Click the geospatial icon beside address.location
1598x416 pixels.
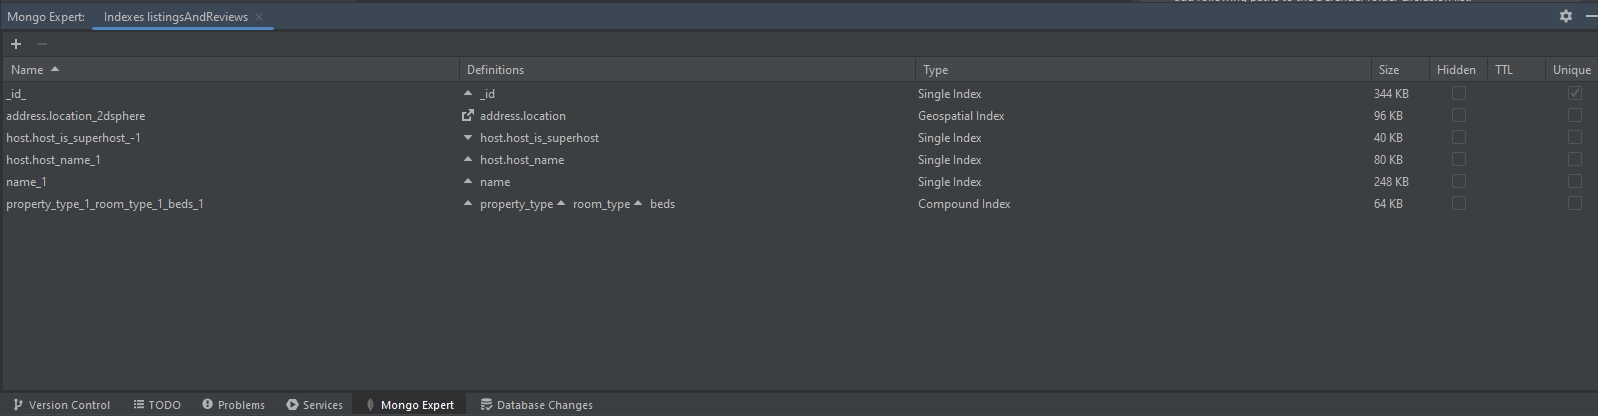(x=467, y=116)
